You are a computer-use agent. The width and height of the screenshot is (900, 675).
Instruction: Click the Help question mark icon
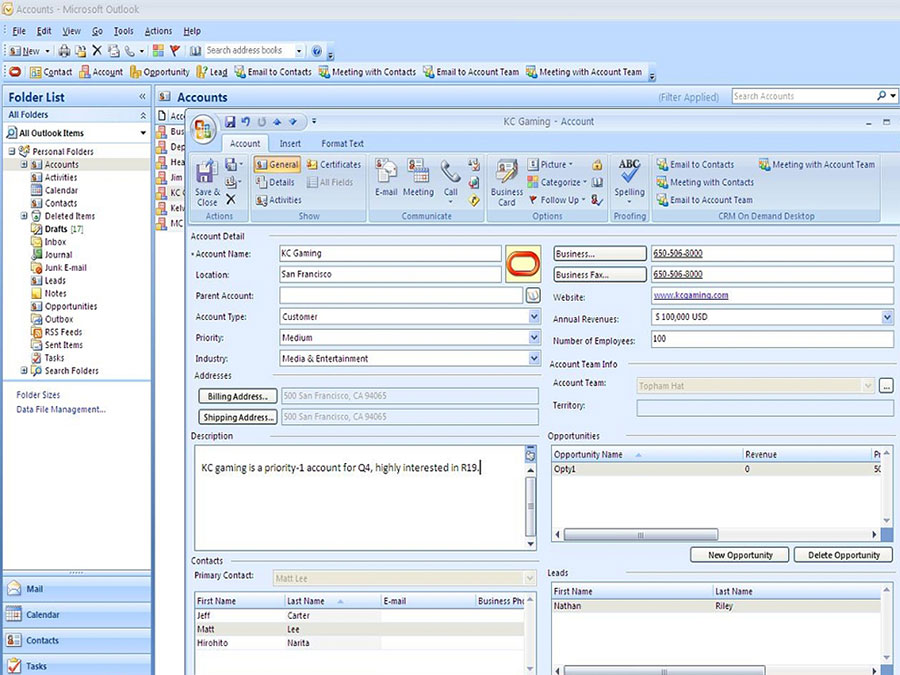pos(316,51)
